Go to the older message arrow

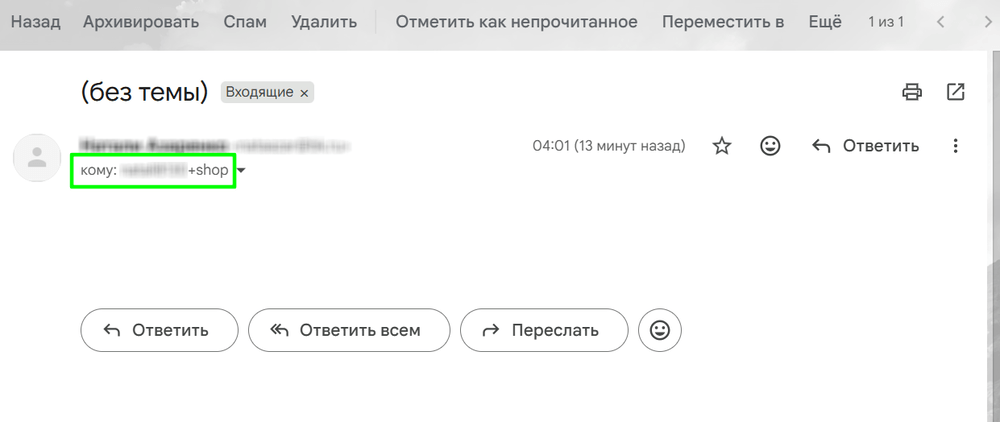(977, 22)
